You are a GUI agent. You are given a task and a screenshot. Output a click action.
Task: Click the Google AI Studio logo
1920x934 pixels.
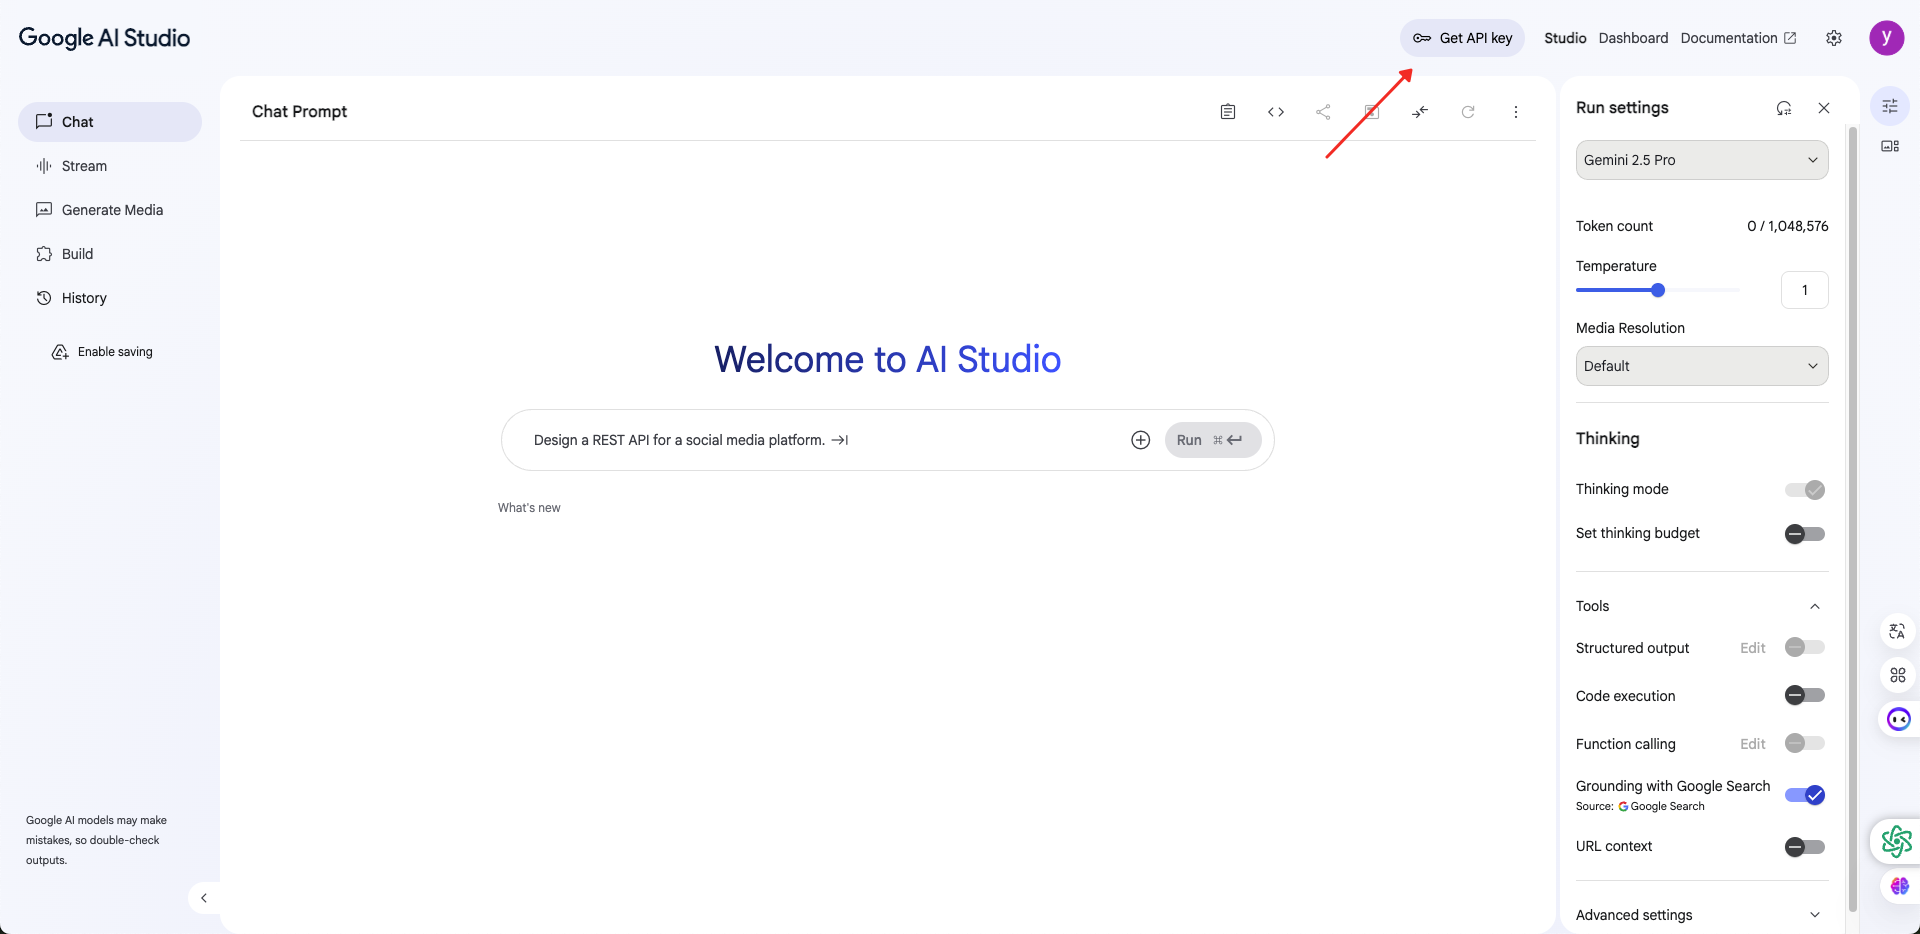(x=104, y=38)
